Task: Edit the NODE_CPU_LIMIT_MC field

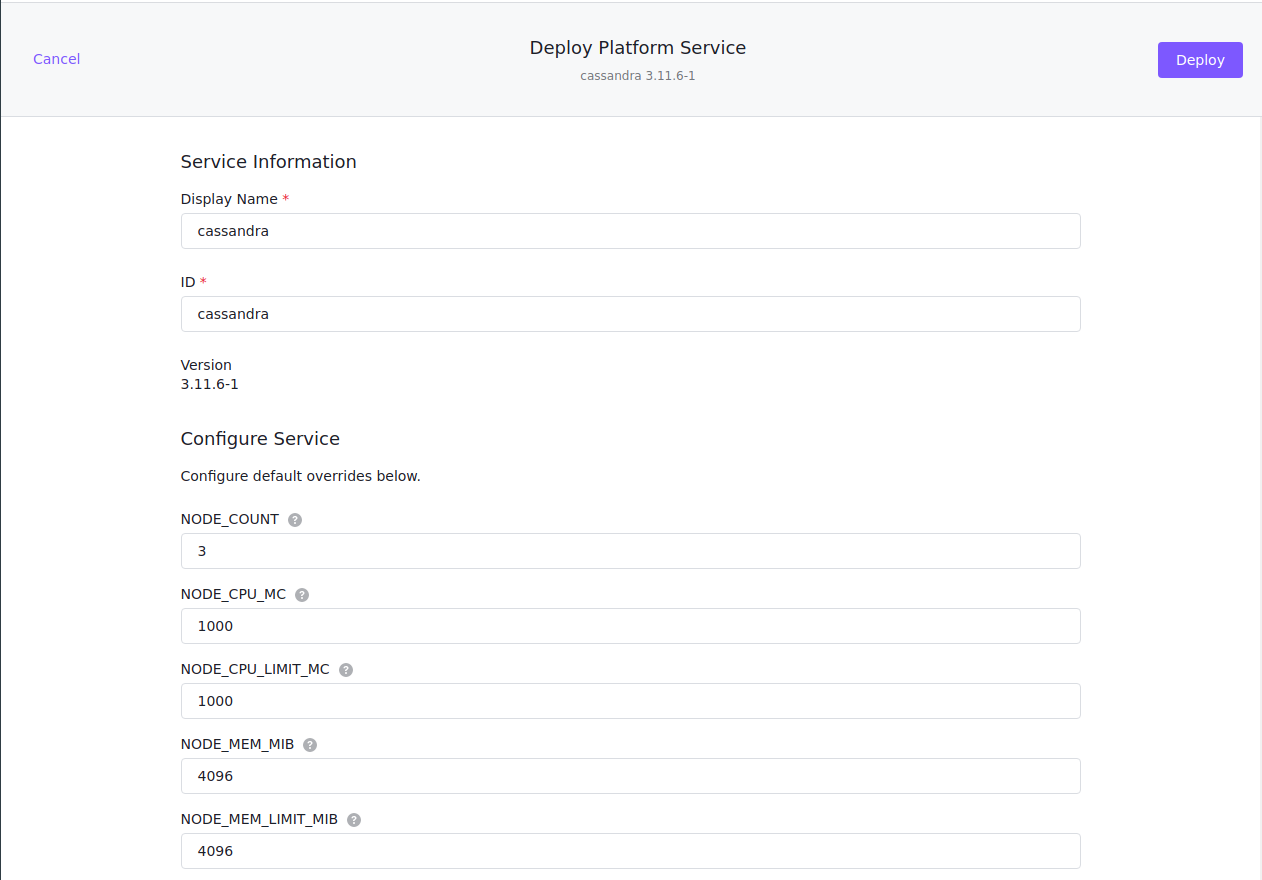Action: (630, 701)
